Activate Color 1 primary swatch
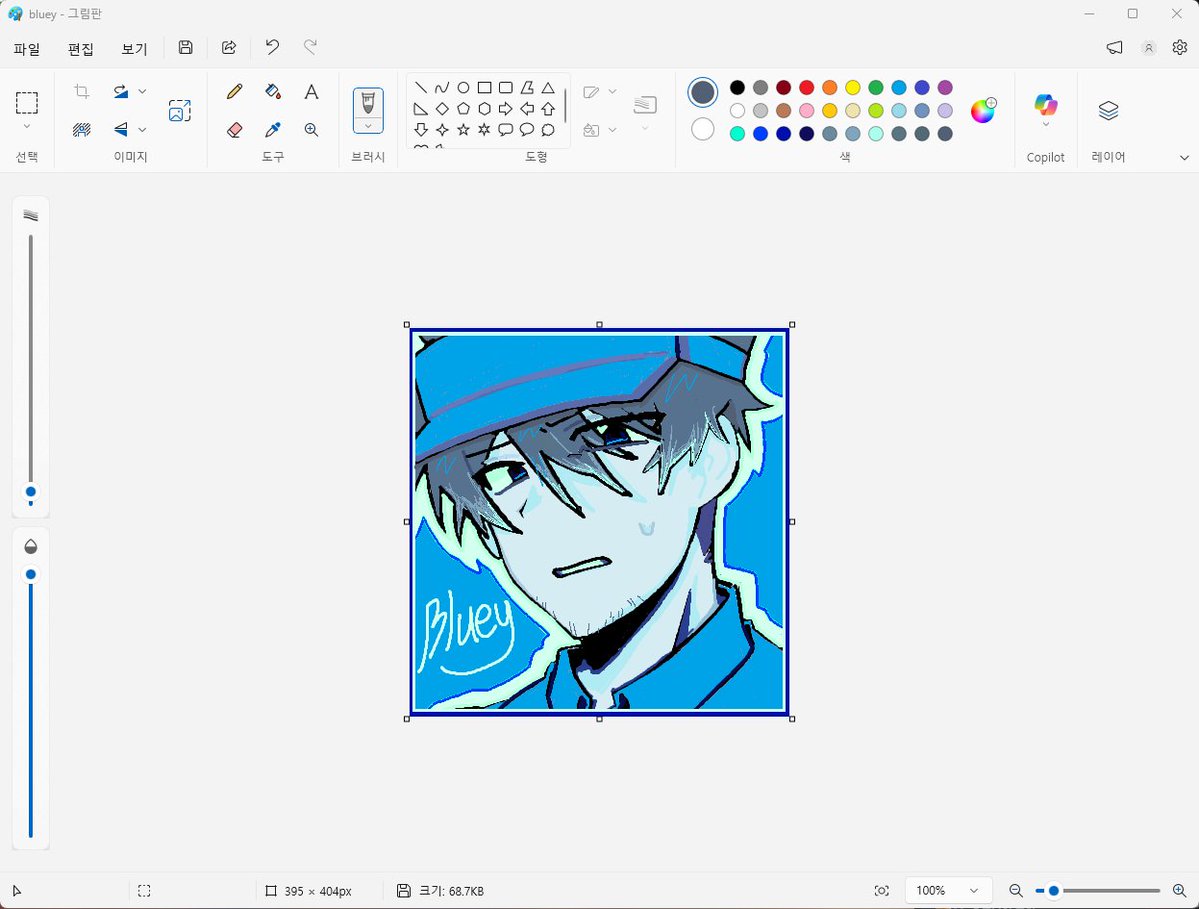1199x909 pixels. 703,93
